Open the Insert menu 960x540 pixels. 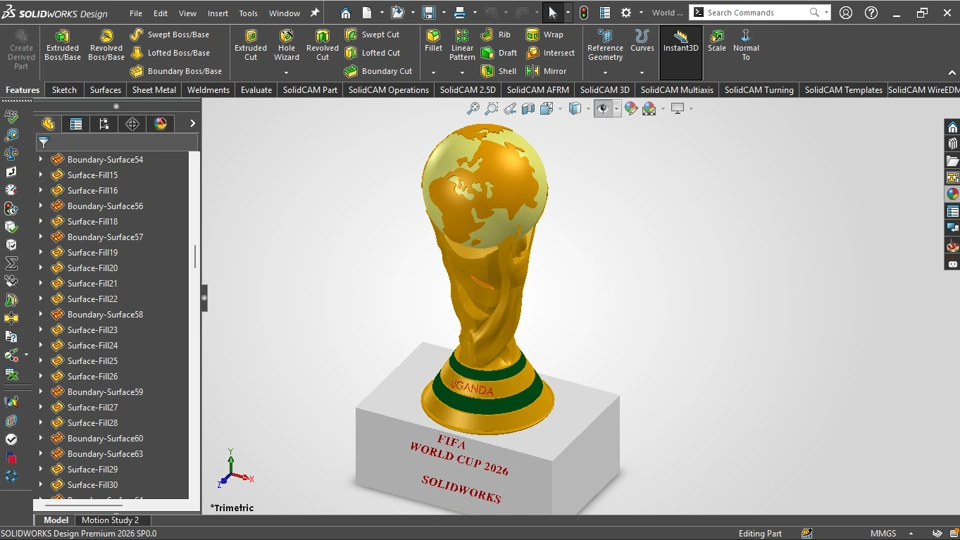point(217,13)
